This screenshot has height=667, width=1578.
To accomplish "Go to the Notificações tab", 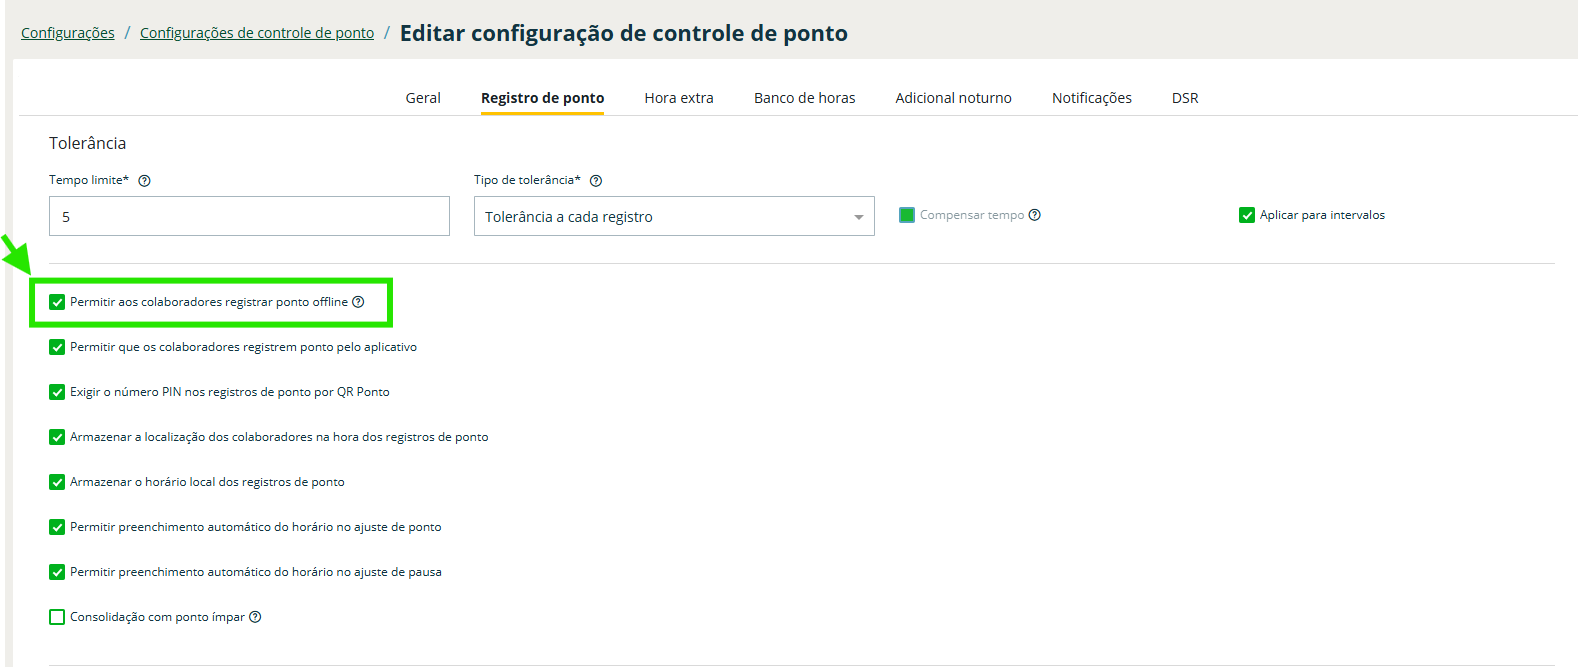I will tap(1091, 98).
